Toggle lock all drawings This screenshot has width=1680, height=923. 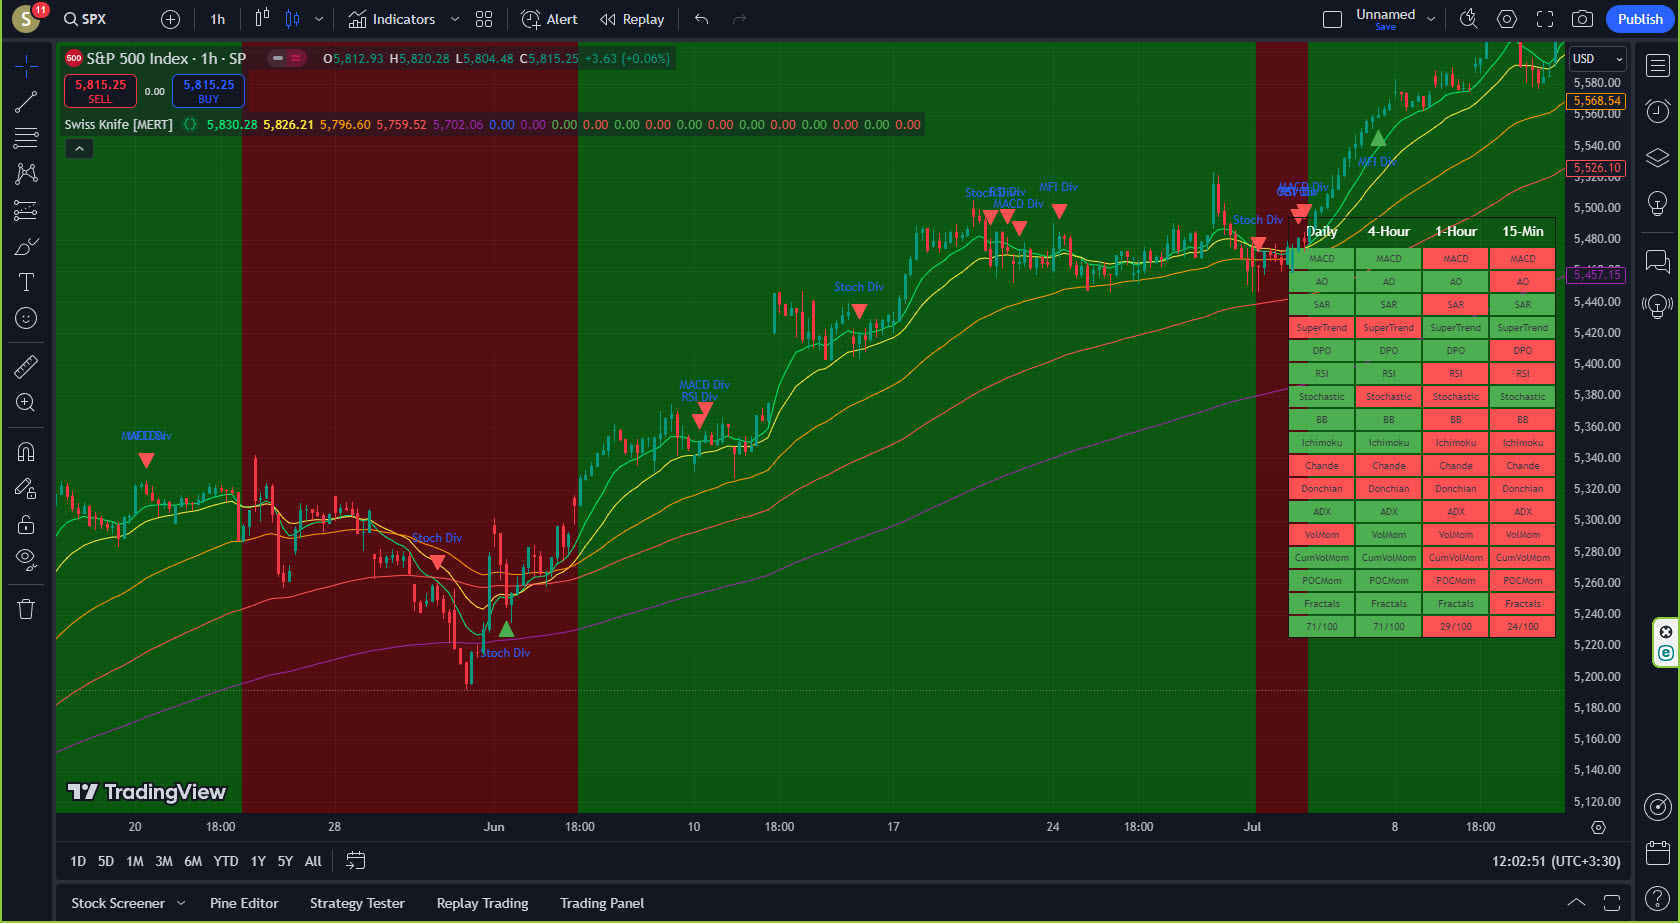click(x=26, y=525)
